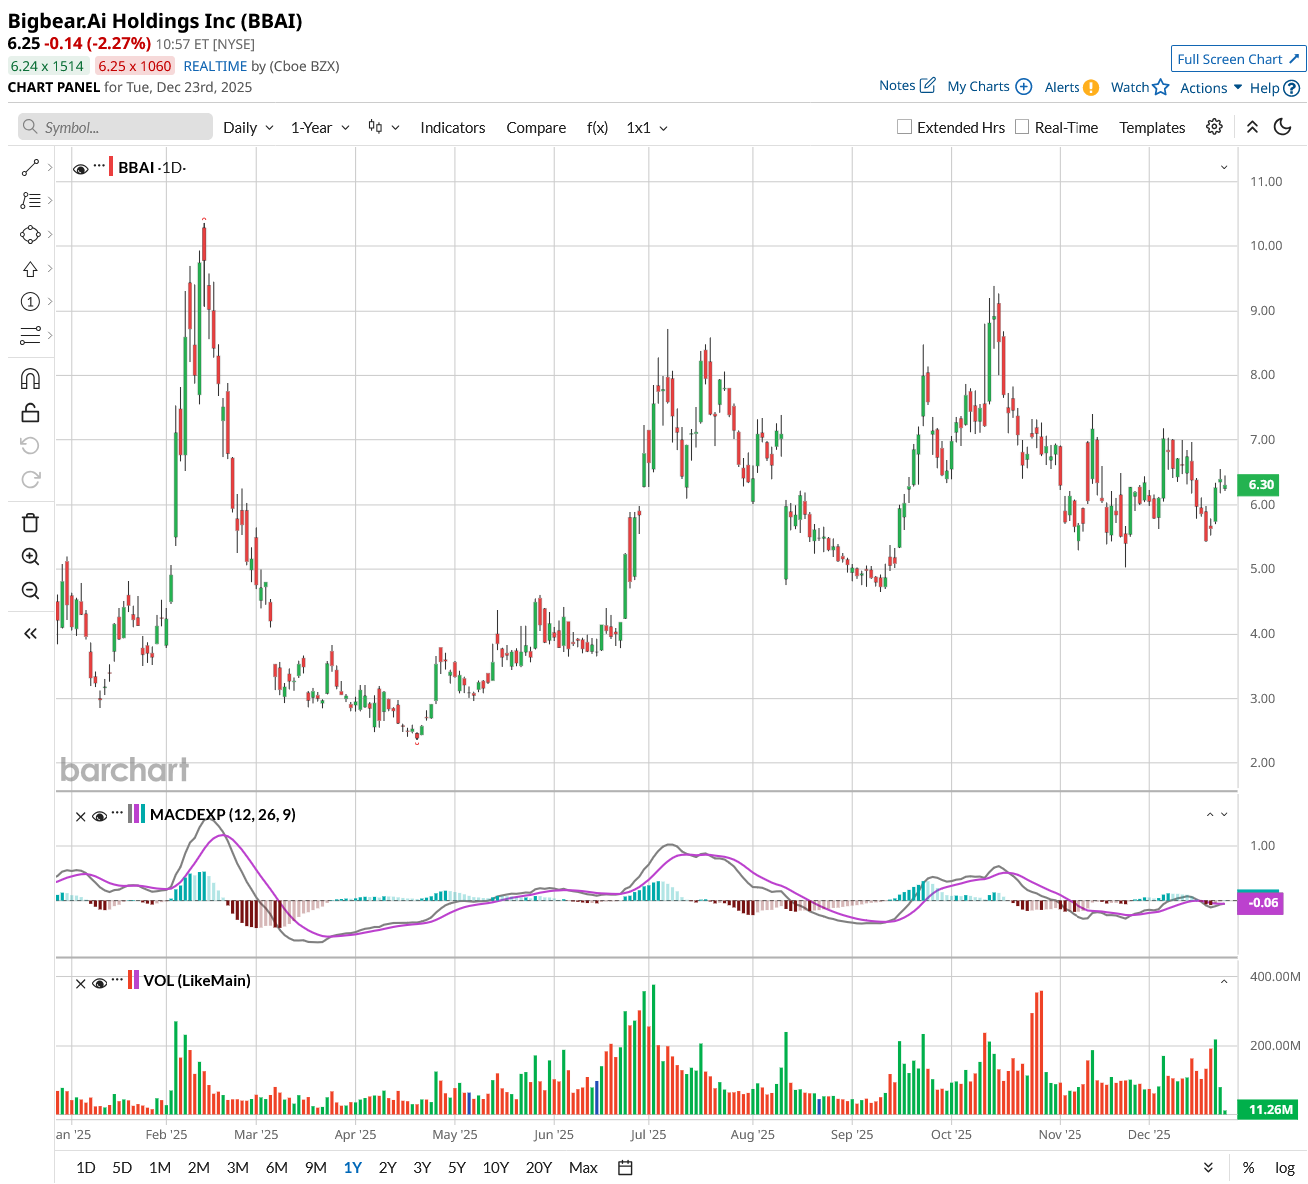Image resolution: width=1308 pixels, height=1184 pixels.
Task: Open more options for MACDEXP indicator
Action: (x=118, y=813)
